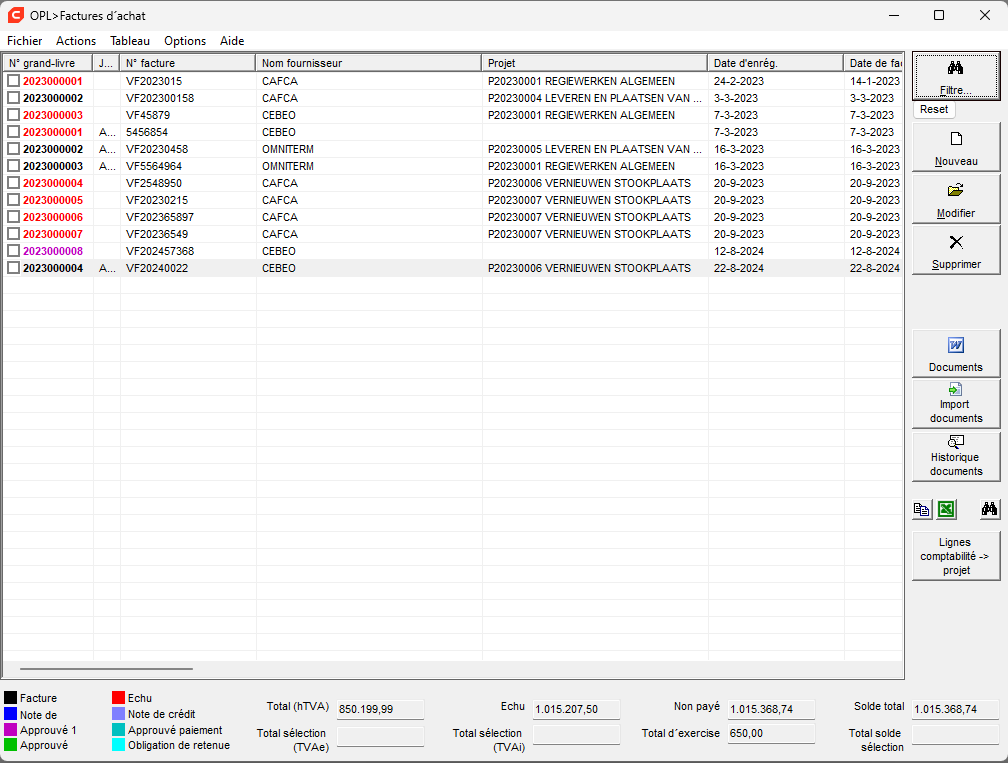This screenshot has width=1008, height=763.
Task: Sort by Date d'enrég. column header
Action: [776, 63]
